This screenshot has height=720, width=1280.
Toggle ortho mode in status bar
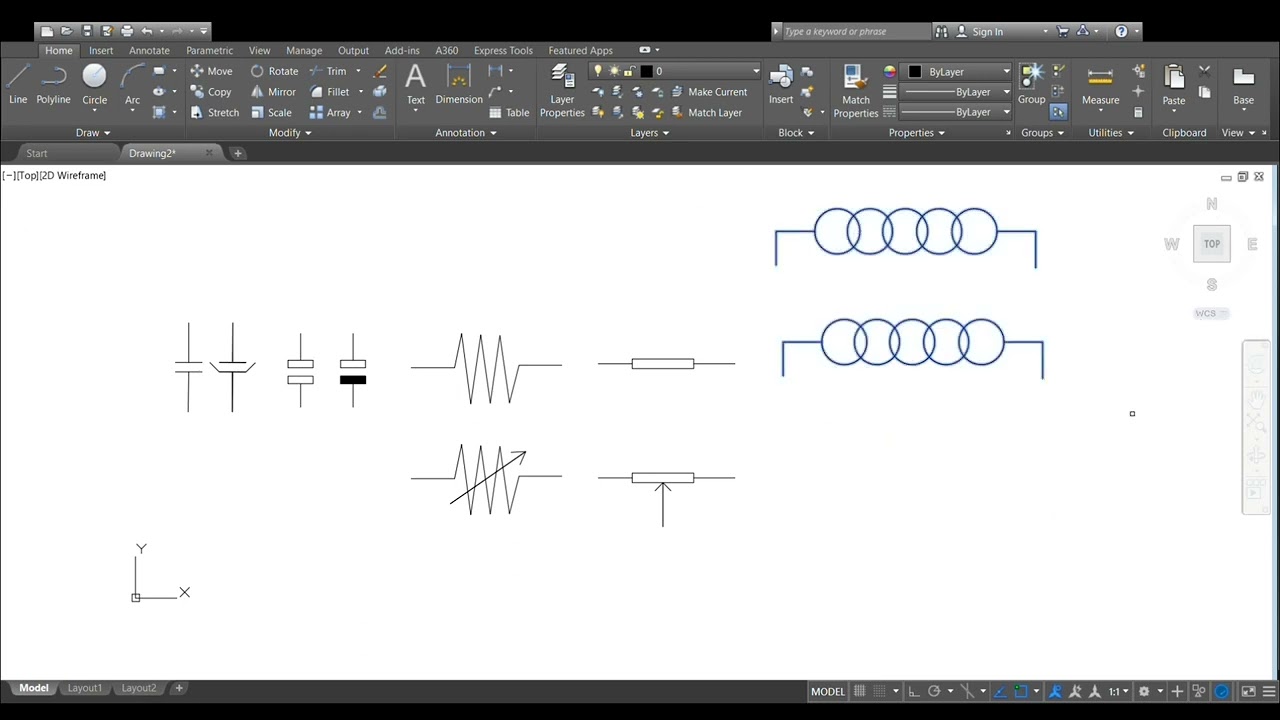tap(913, 691)
